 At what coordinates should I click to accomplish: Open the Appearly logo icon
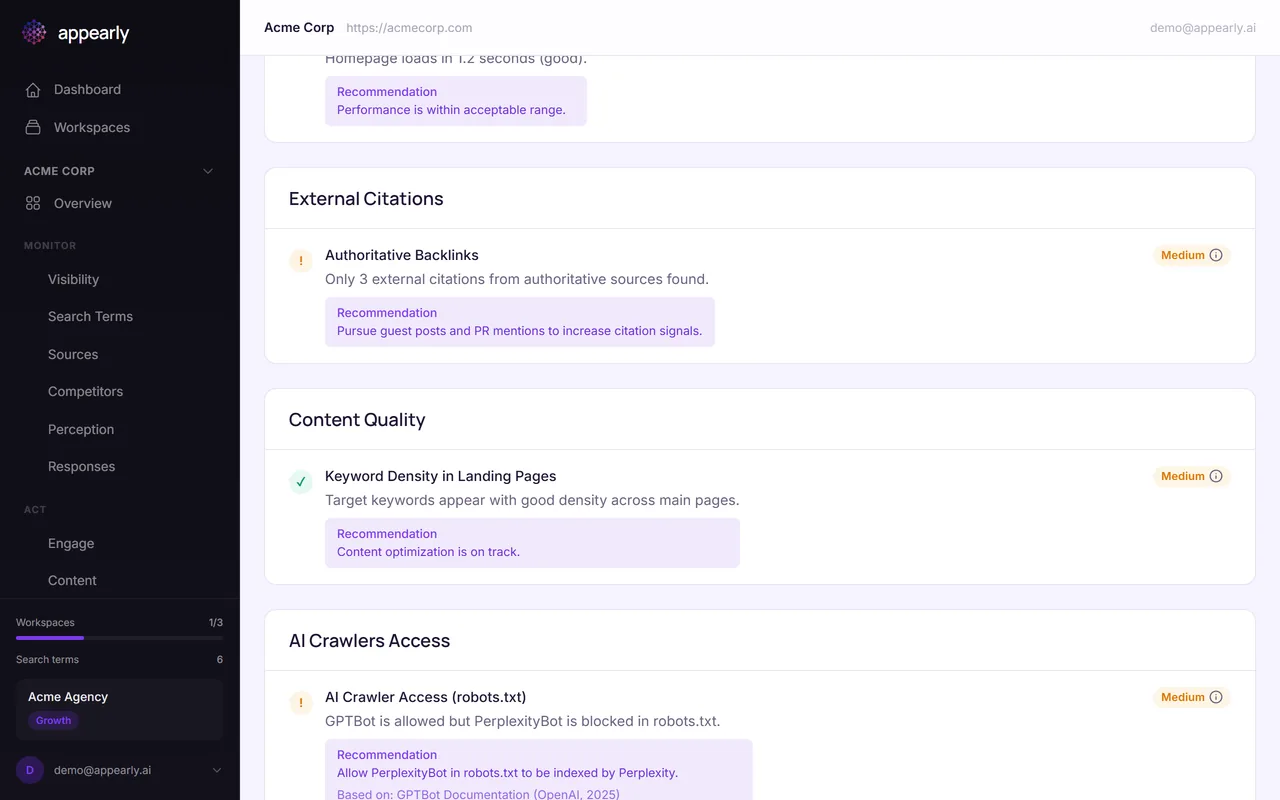pyautogui.click(x=33, y=32)
